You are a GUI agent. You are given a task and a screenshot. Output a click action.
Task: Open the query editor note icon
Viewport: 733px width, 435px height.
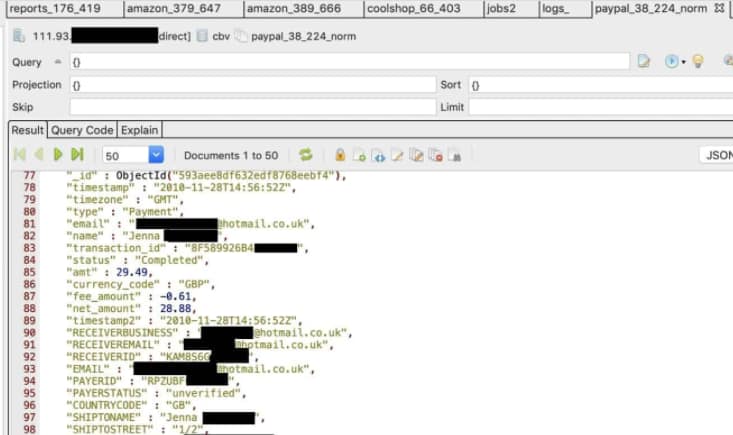coord(645,62)
